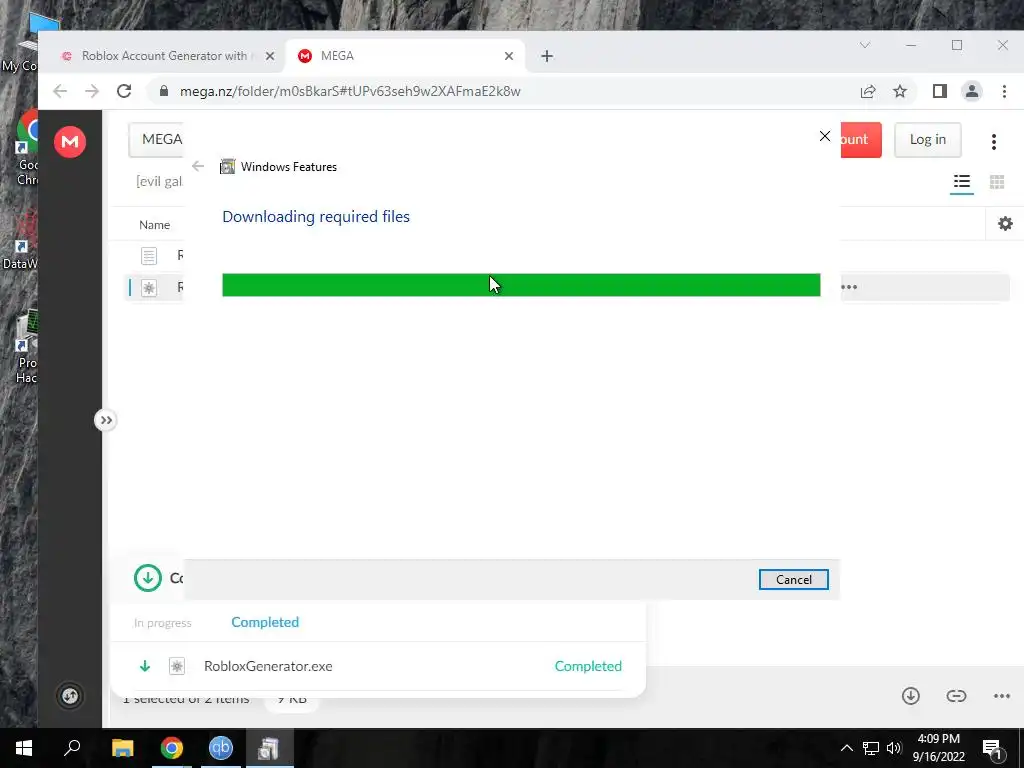The width and height of the screenshot is (1024, 768).
Task: Go forward in Chrome
Action: (x=92, y=91)
